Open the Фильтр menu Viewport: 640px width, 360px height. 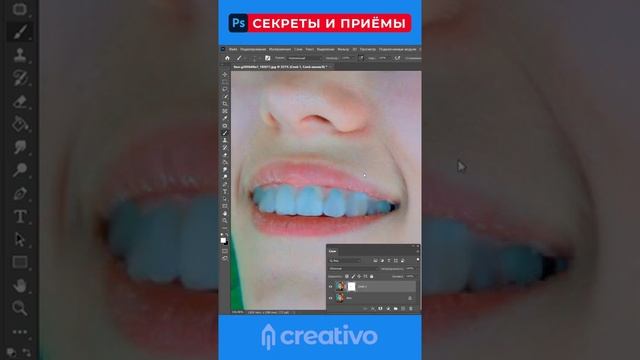(343, 49)
